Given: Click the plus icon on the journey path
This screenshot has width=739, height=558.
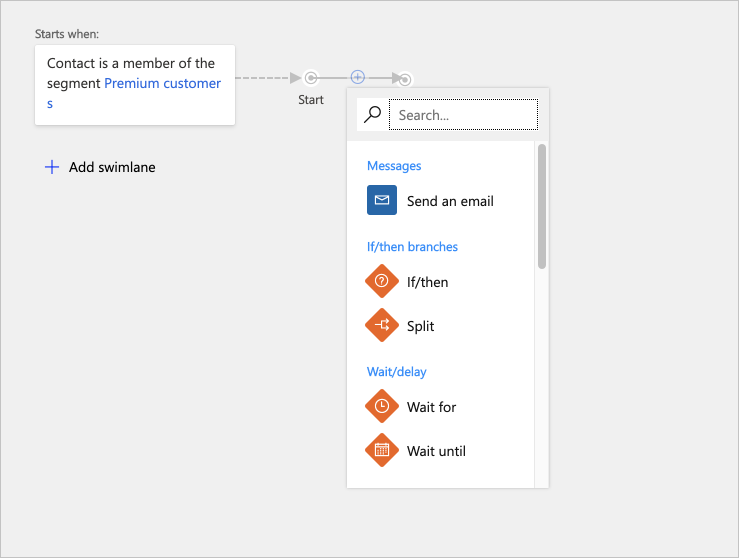Looking at the screenshot, I should pos(357,77).
